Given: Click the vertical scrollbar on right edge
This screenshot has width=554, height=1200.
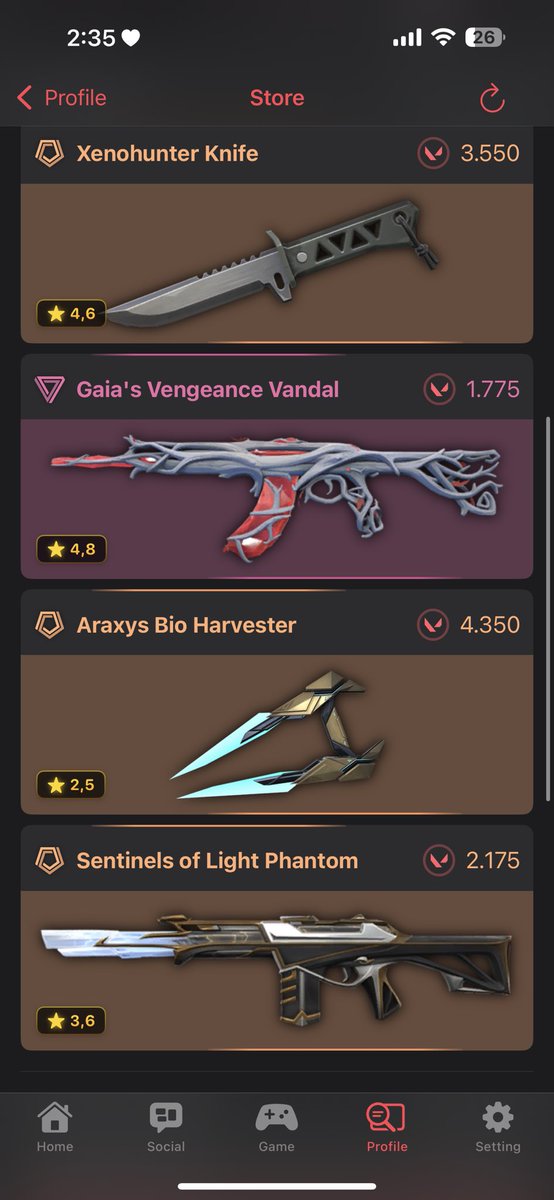Looking at the screenshot, I should [547, 609].
